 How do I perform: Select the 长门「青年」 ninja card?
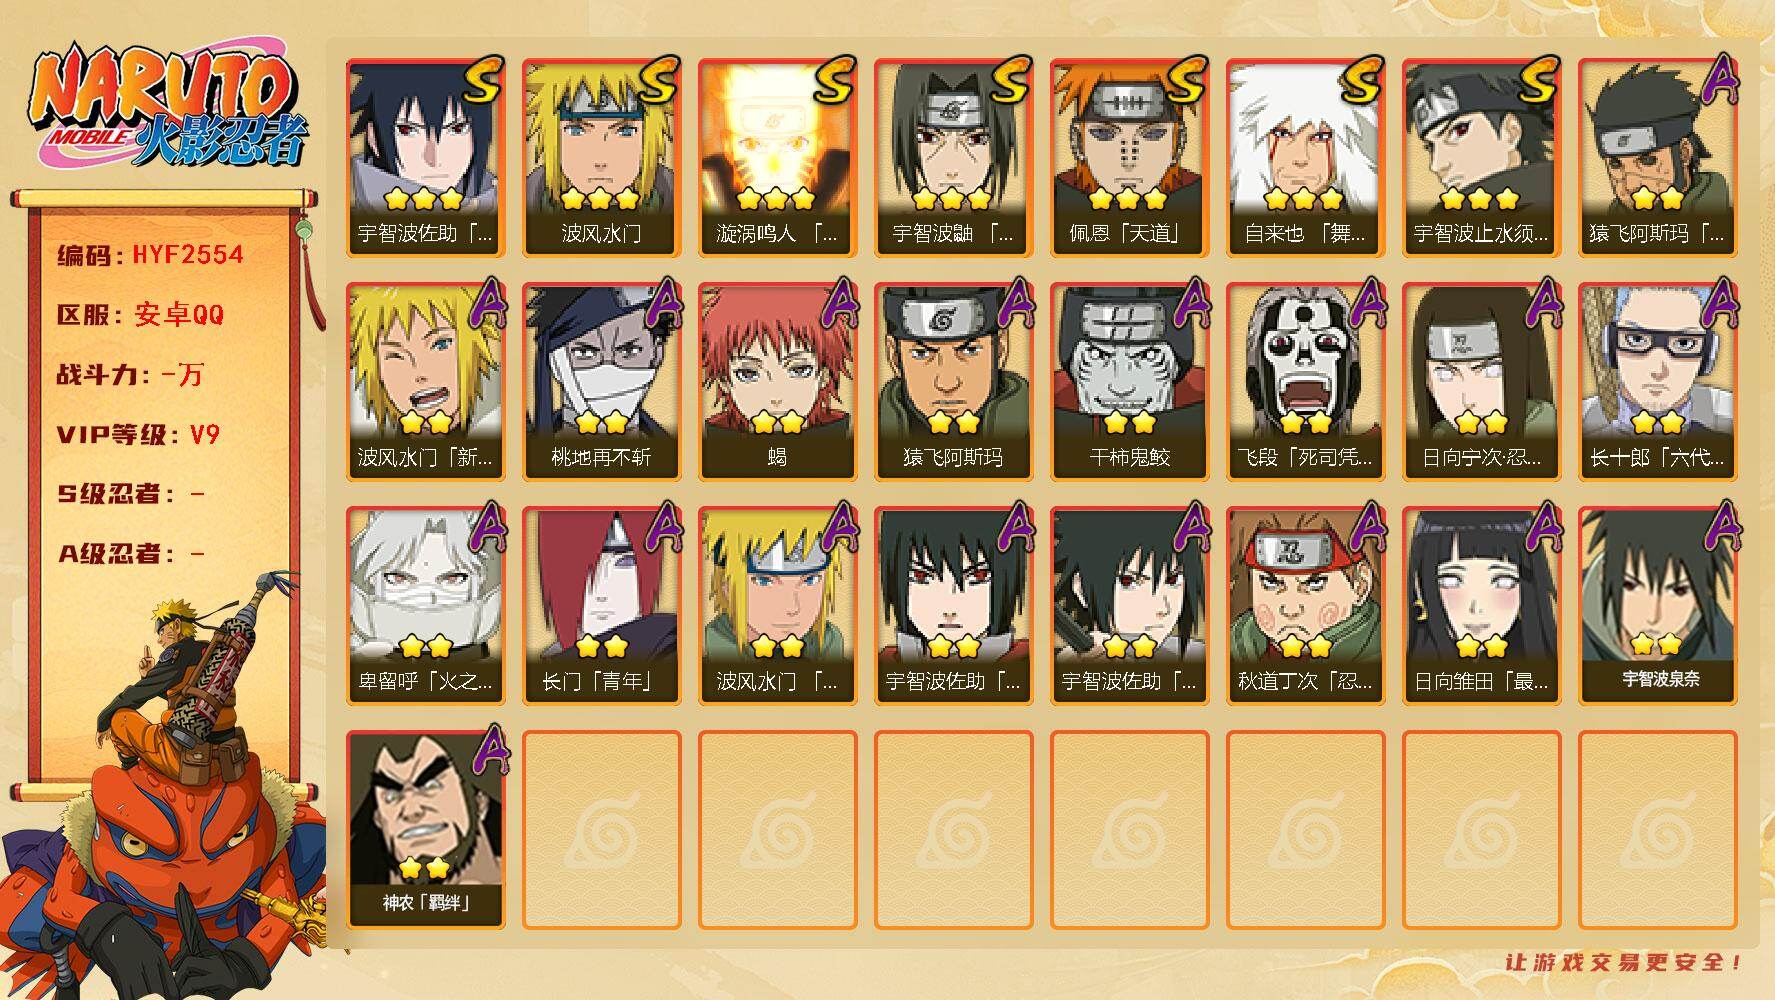(x=601, y=606)
